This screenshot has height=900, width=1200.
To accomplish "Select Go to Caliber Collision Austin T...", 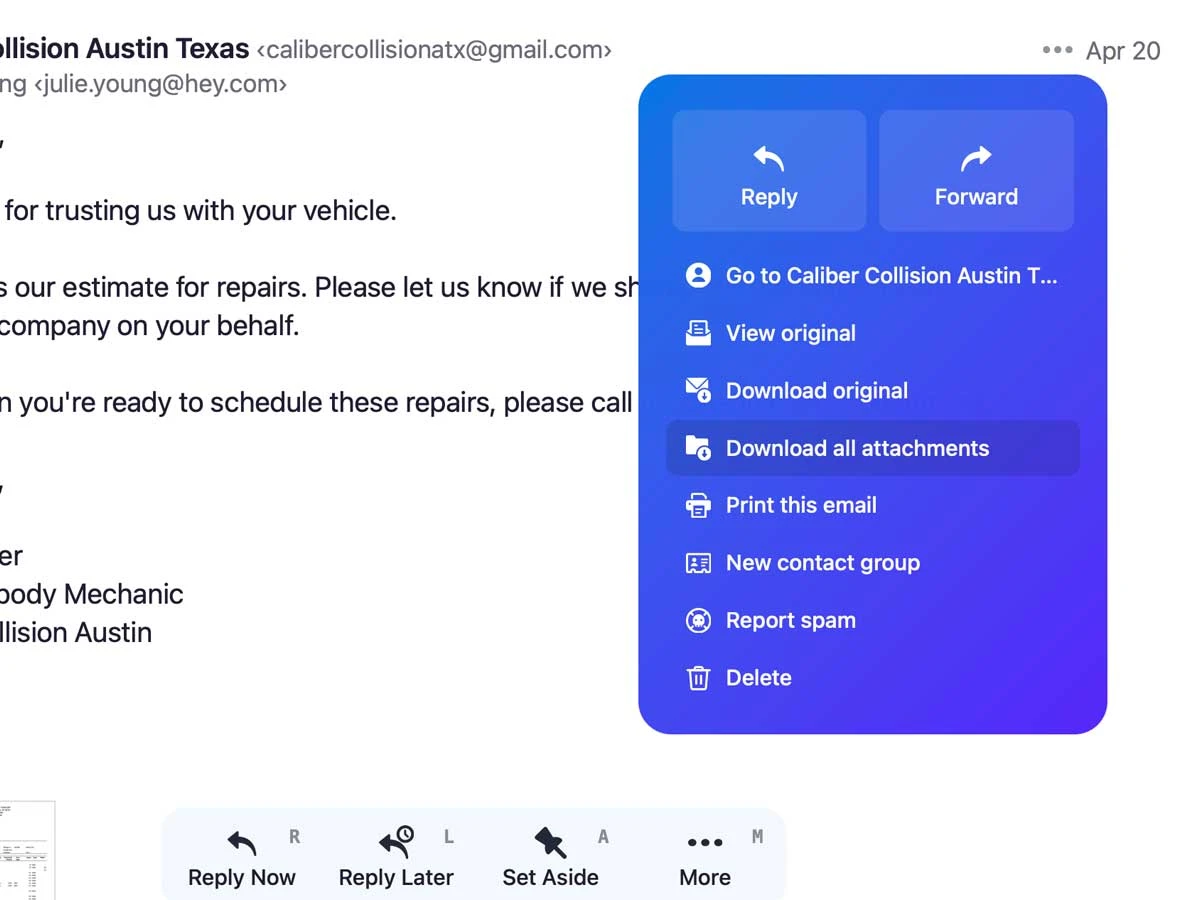I will pyautogui.click(x=872, y=276).
